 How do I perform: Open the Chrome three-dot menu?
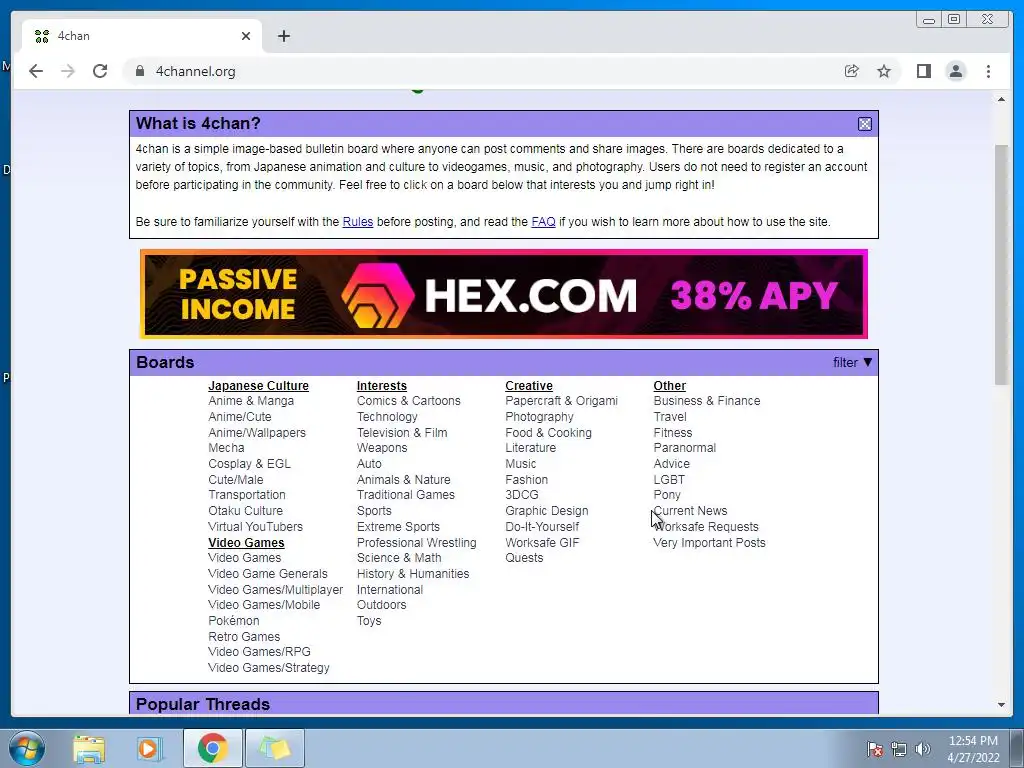(988, 71)
